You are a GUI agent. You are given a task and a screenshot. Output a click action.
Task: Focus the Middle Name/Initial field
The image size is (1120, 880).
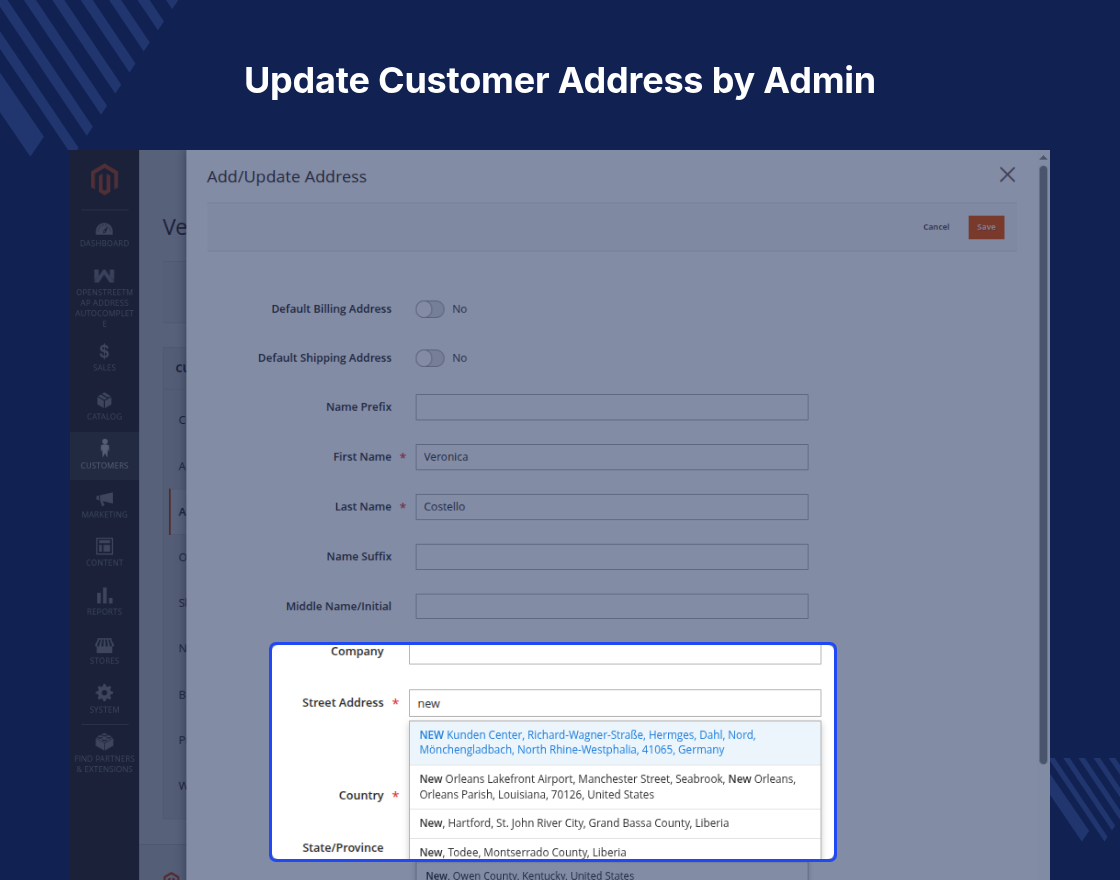[612, 606]
